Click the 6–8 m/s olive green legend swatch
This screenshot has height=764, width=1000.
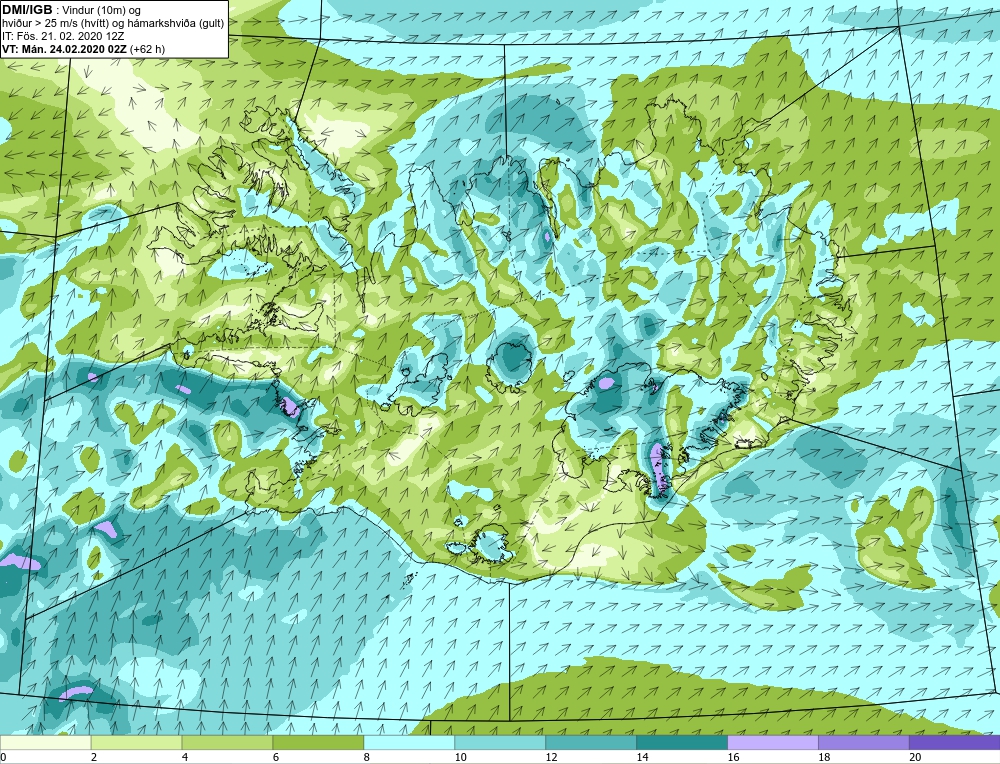[x=318, y=742]
